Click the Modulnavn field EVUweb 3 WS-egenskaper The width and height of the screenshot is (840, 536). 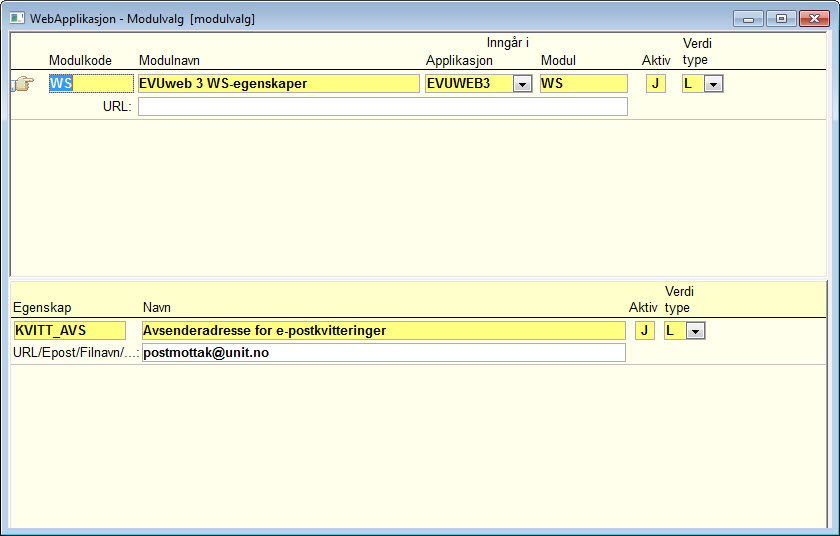pos(279,84)
